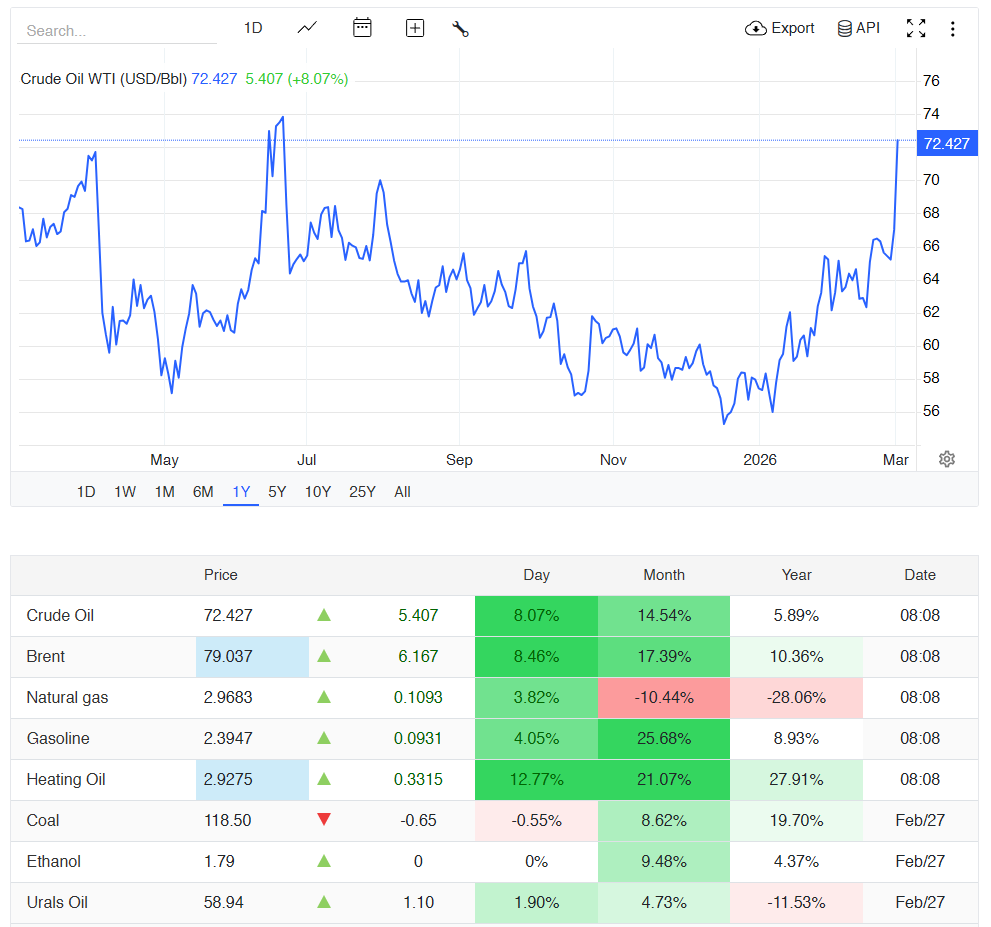Open the three-dot more options menu
991x927 pixels.
(x=952, y=28)
